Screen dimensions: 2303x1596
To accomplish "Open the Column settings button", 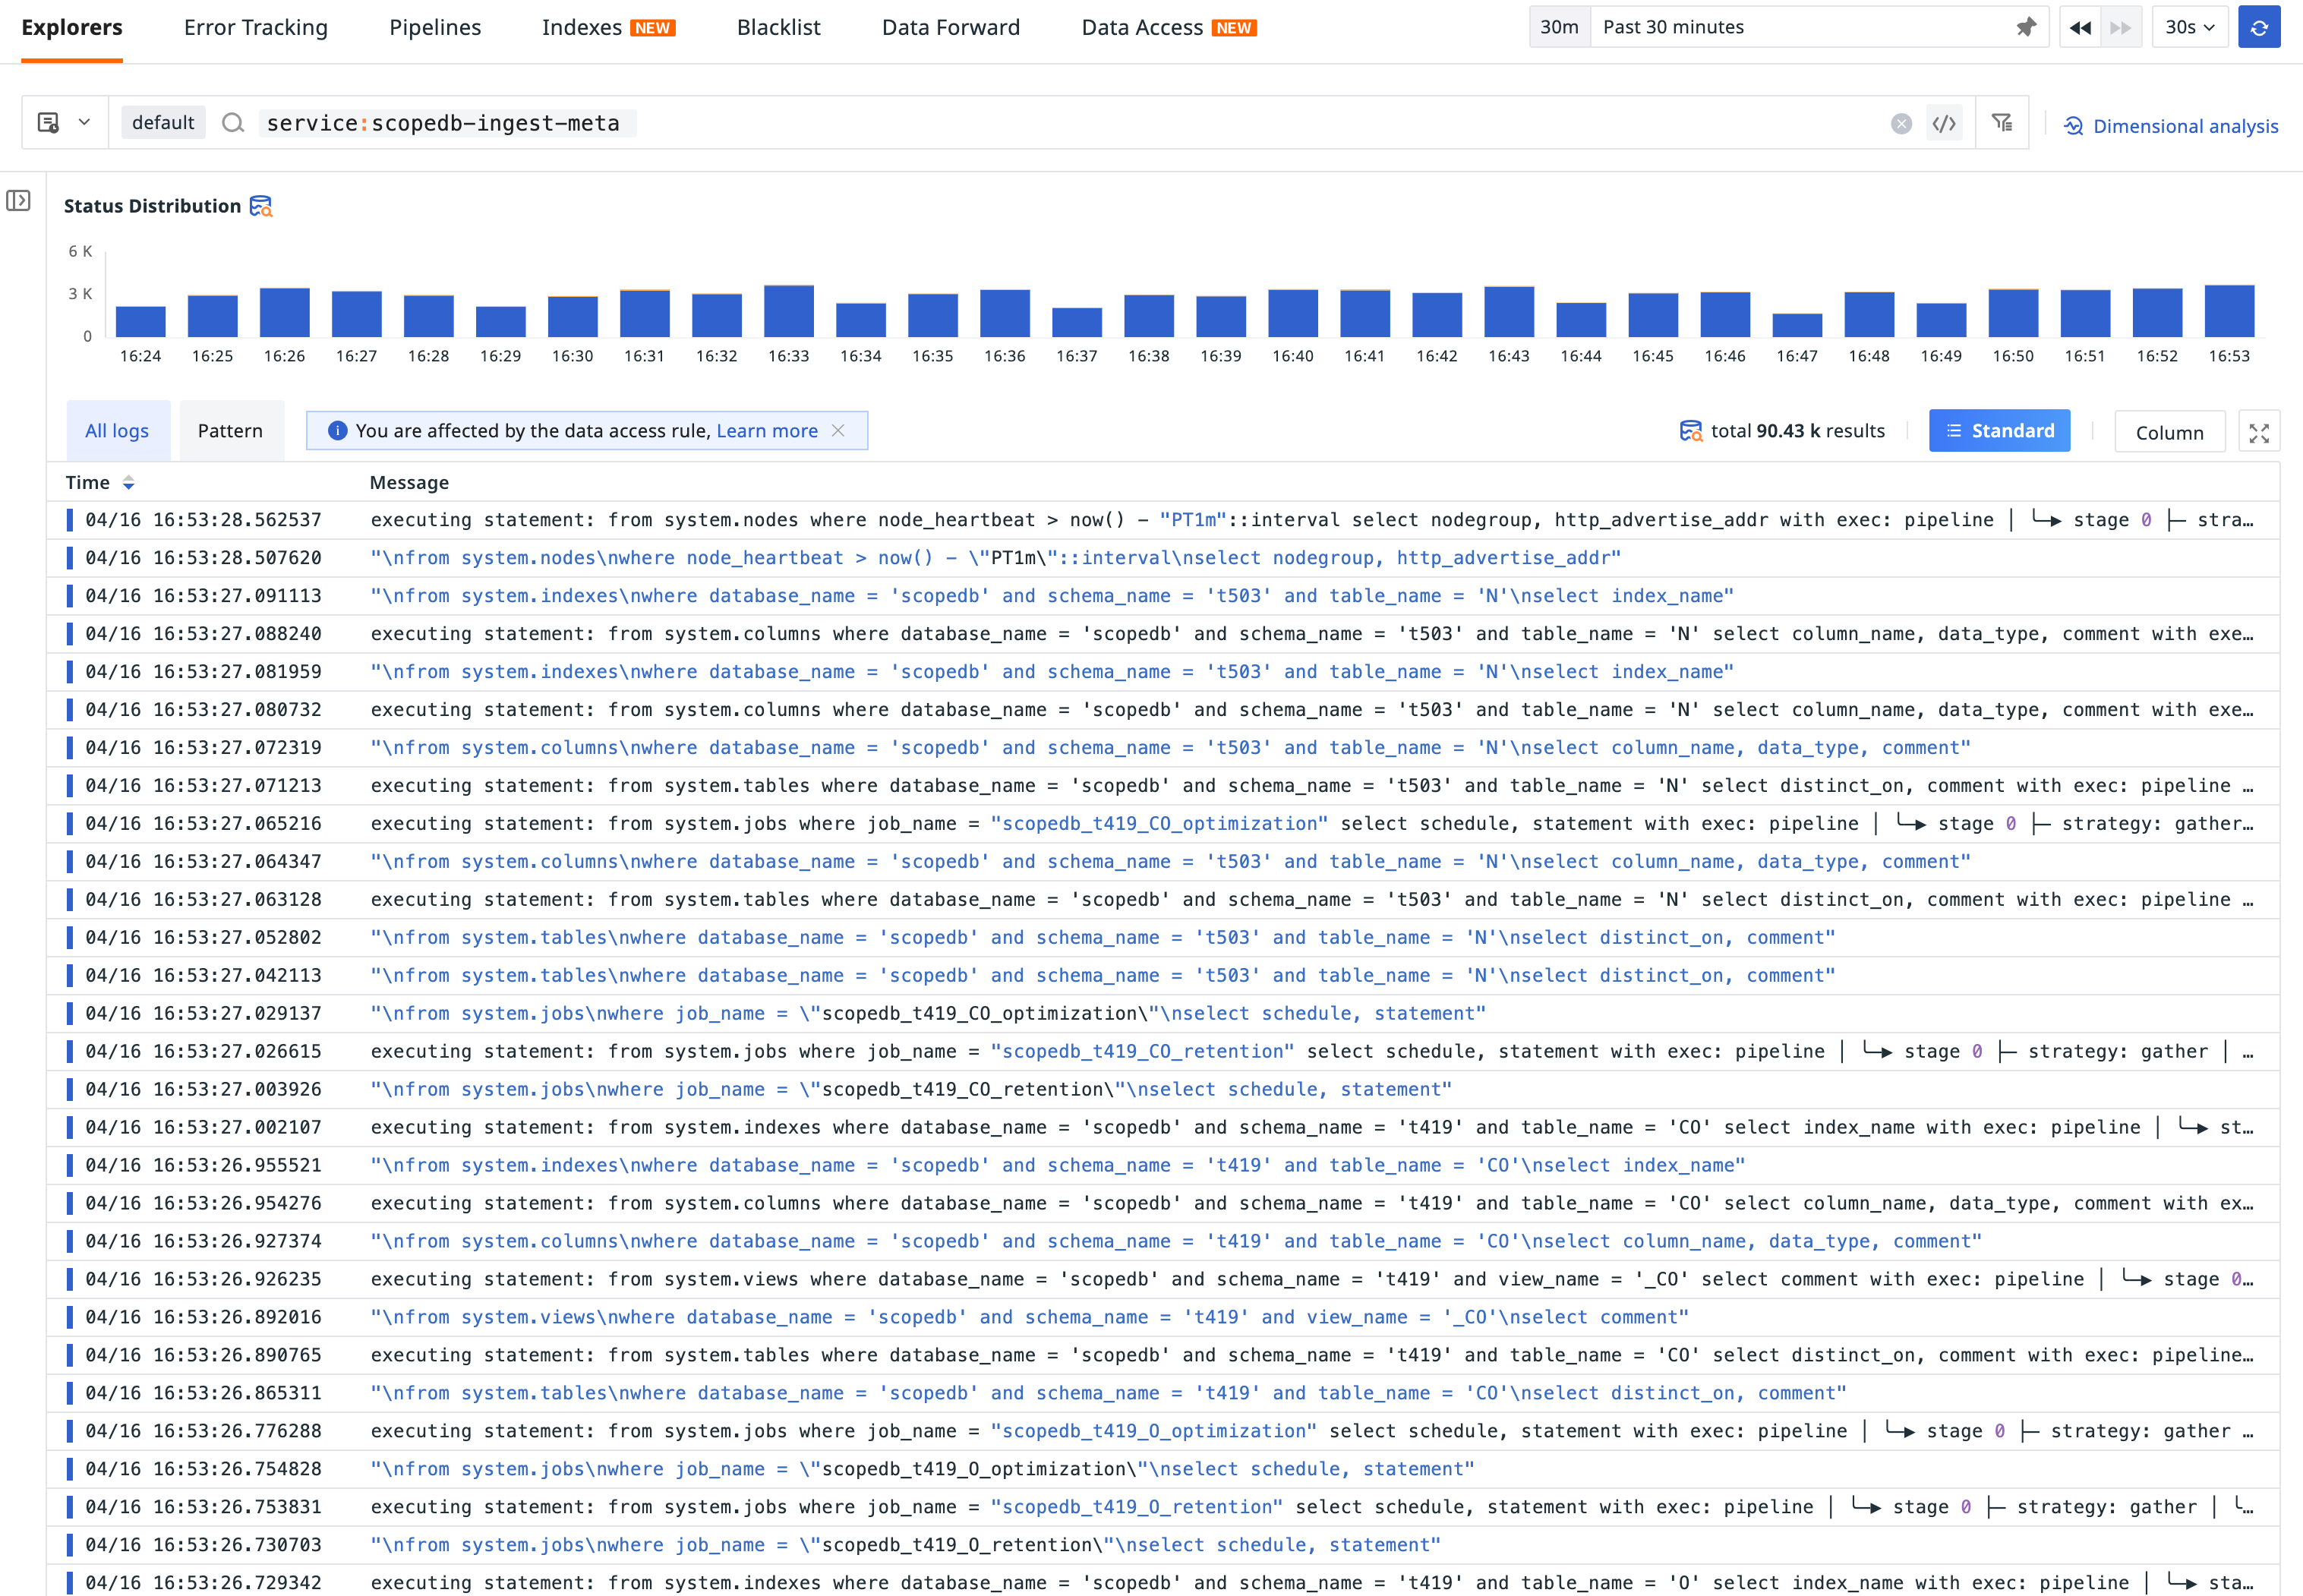I will 2169,432.
